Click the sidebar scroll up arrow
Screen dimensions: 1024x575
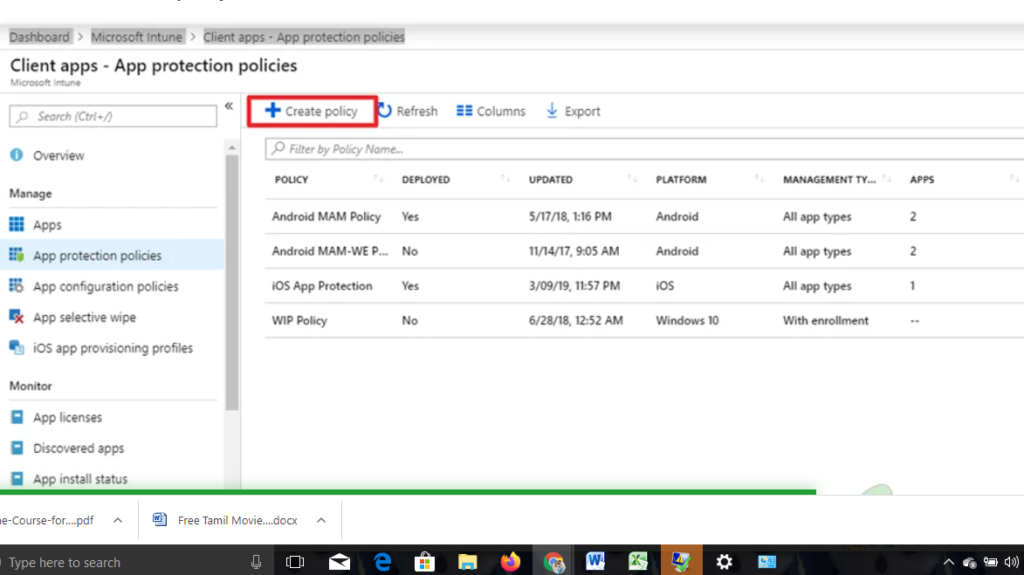(x=232, y=148)
